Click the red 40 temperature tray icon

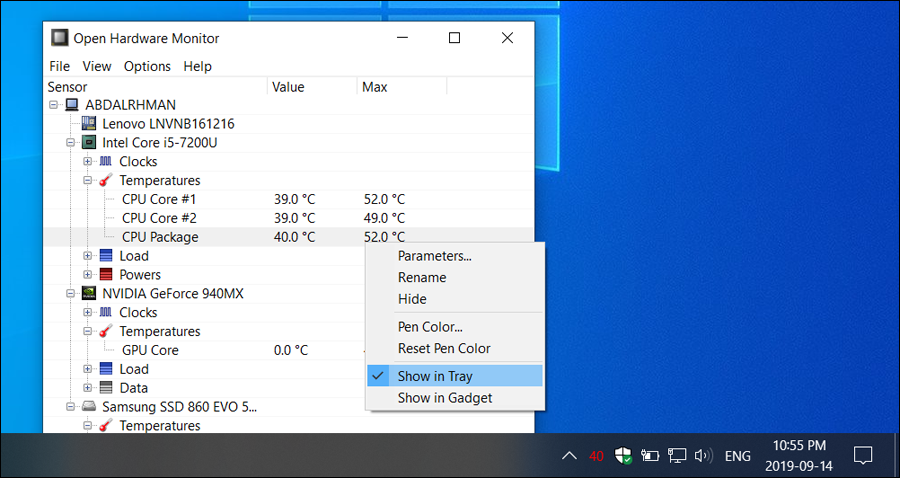[x=596, y=456]
